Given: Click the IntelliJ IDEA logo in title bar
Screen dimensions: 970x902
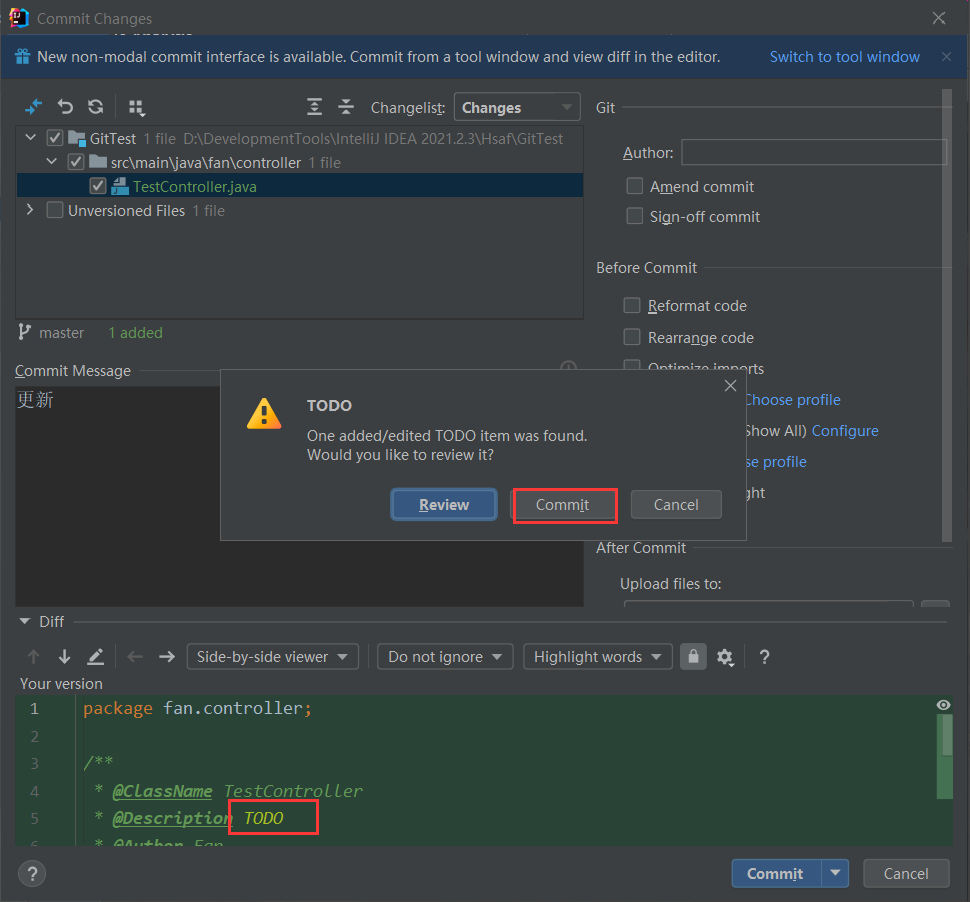Looking at the screenshot, I should [x=19, y=18].
